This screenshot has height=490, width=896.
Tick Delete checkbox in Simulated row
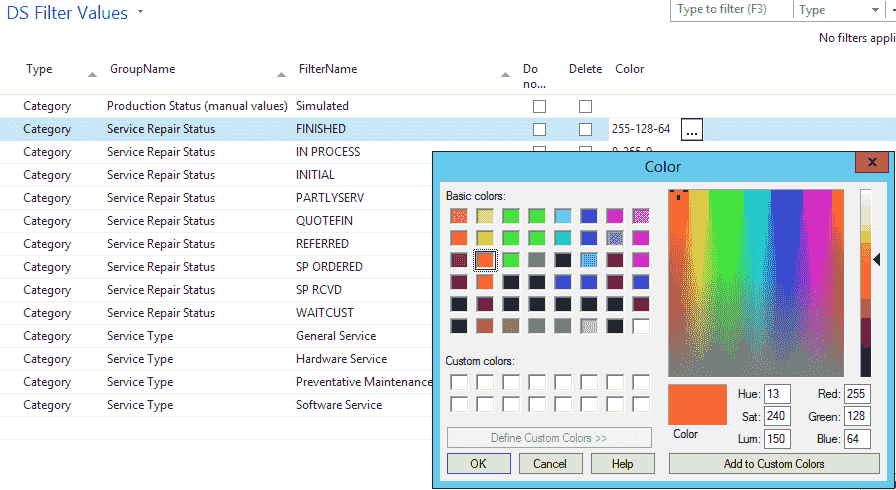click(585, 106)
